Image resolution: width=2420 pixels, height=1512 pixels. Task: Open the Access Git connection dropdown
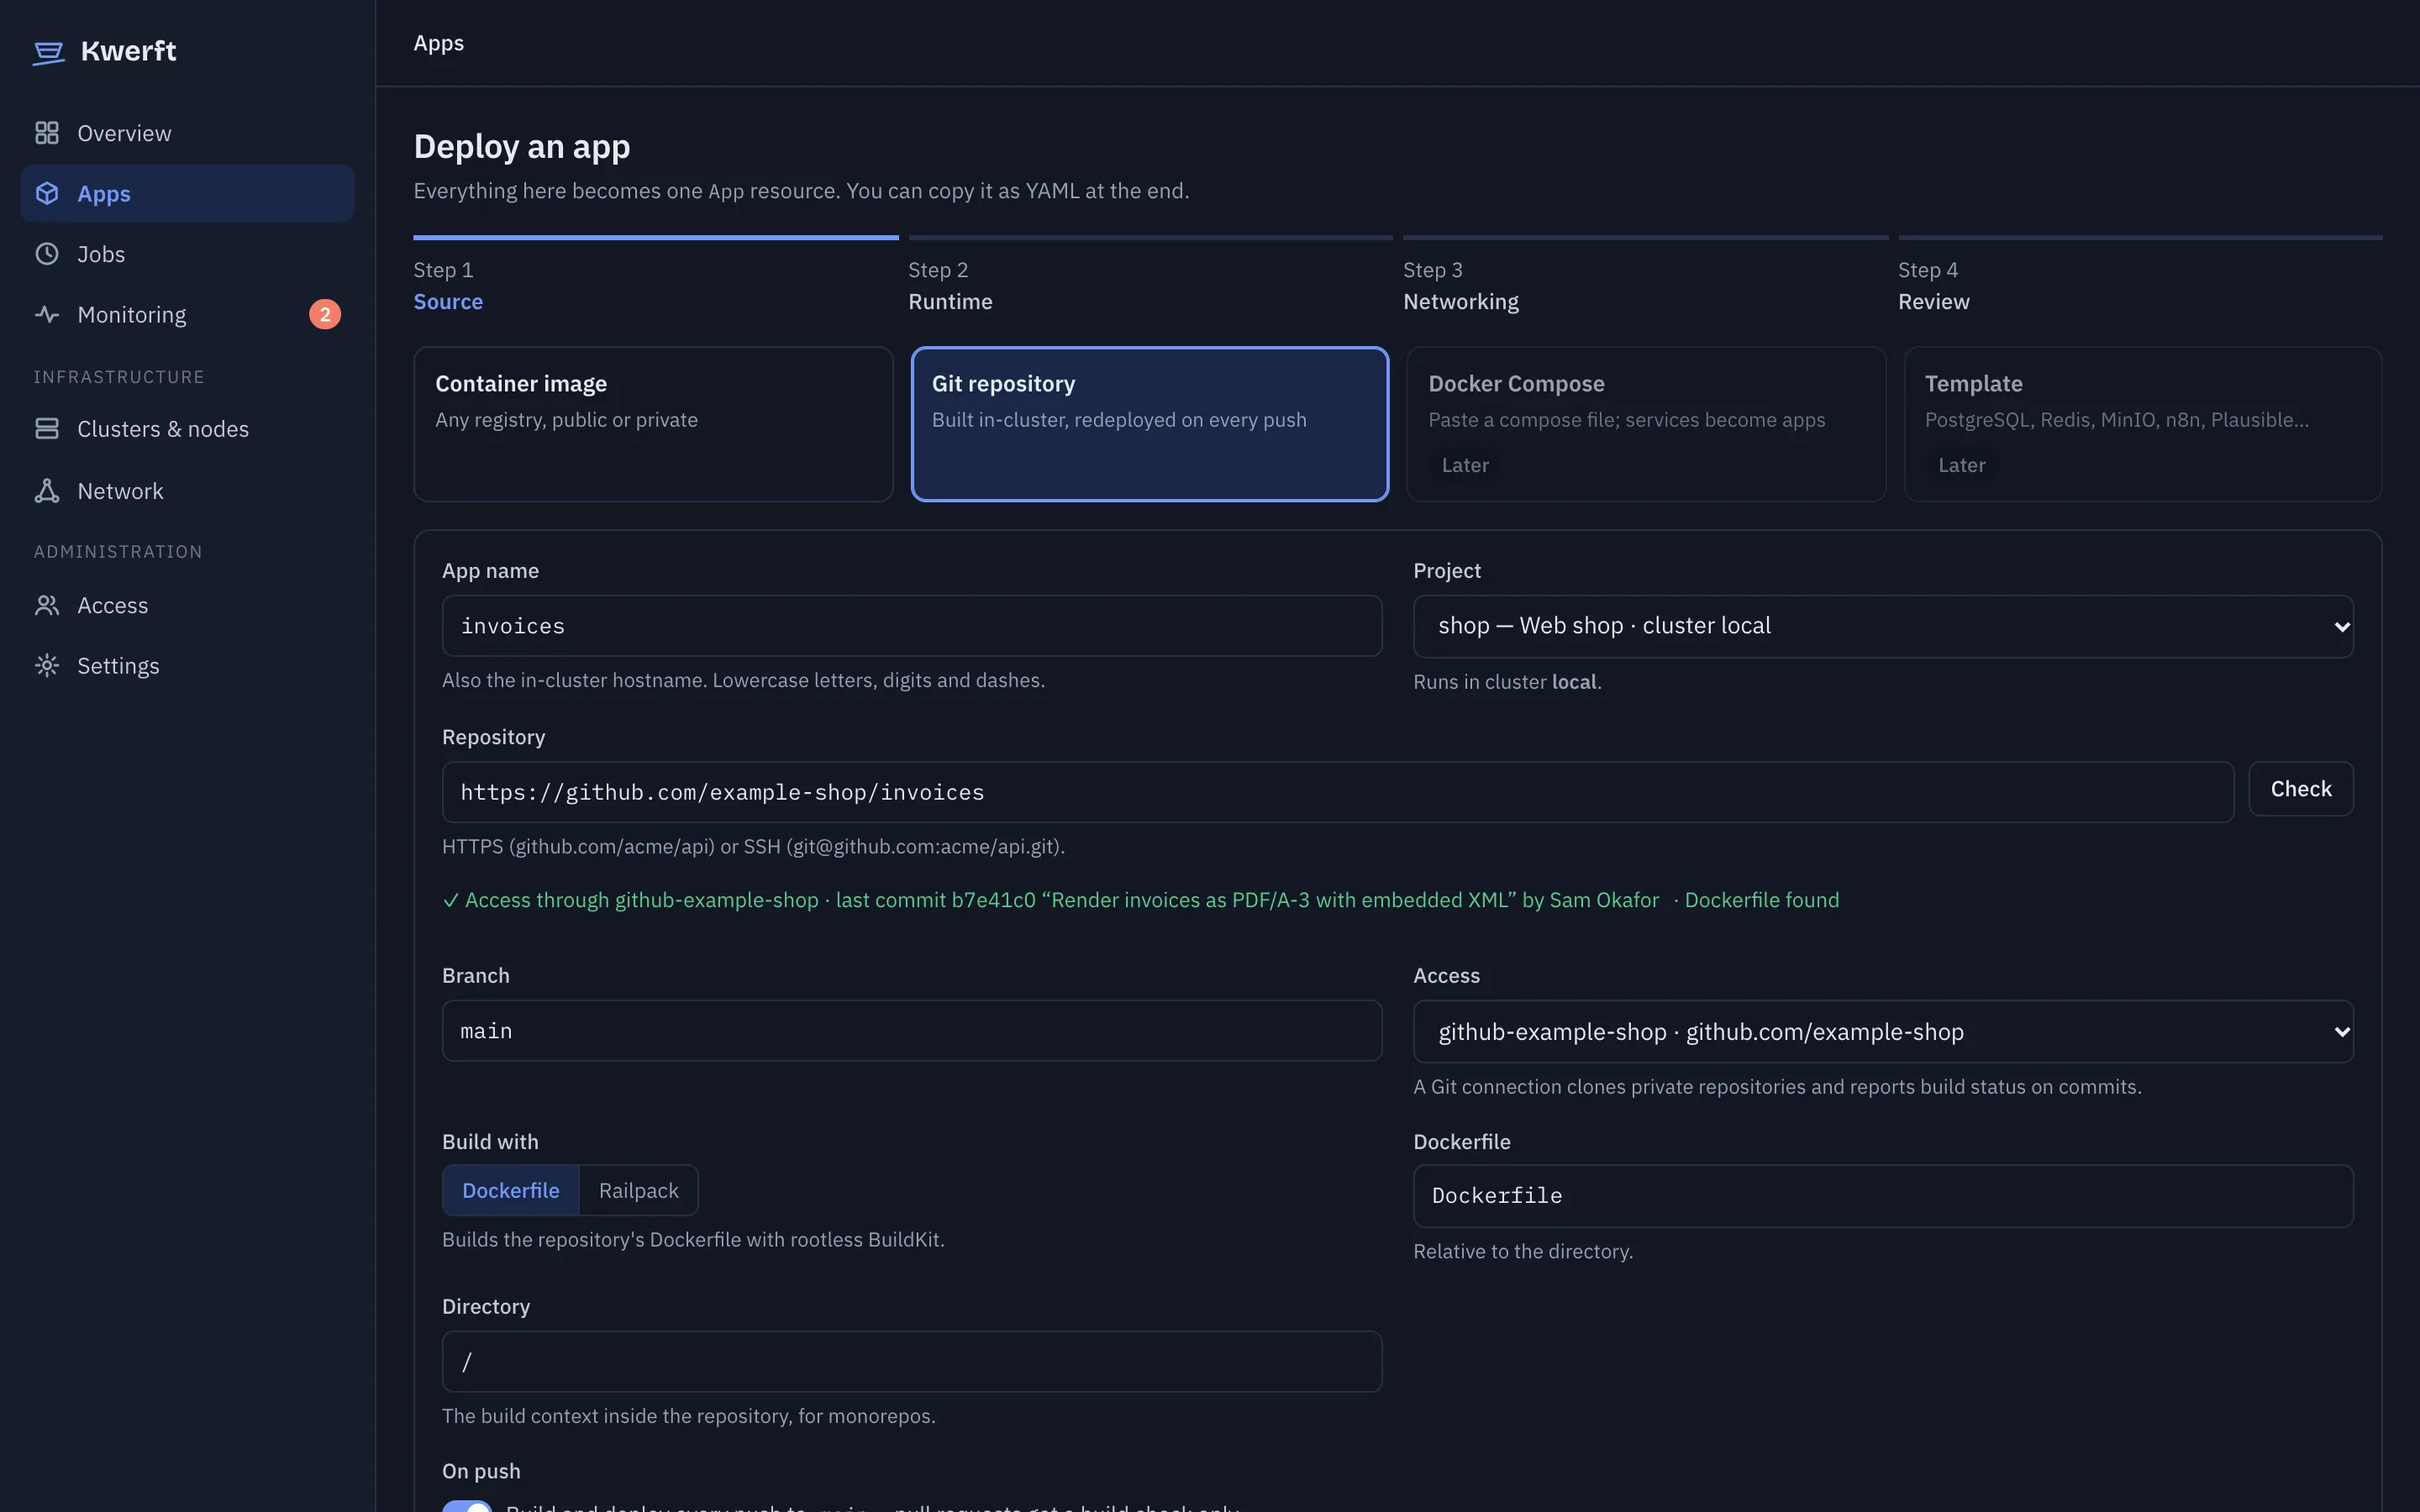1883,1031
